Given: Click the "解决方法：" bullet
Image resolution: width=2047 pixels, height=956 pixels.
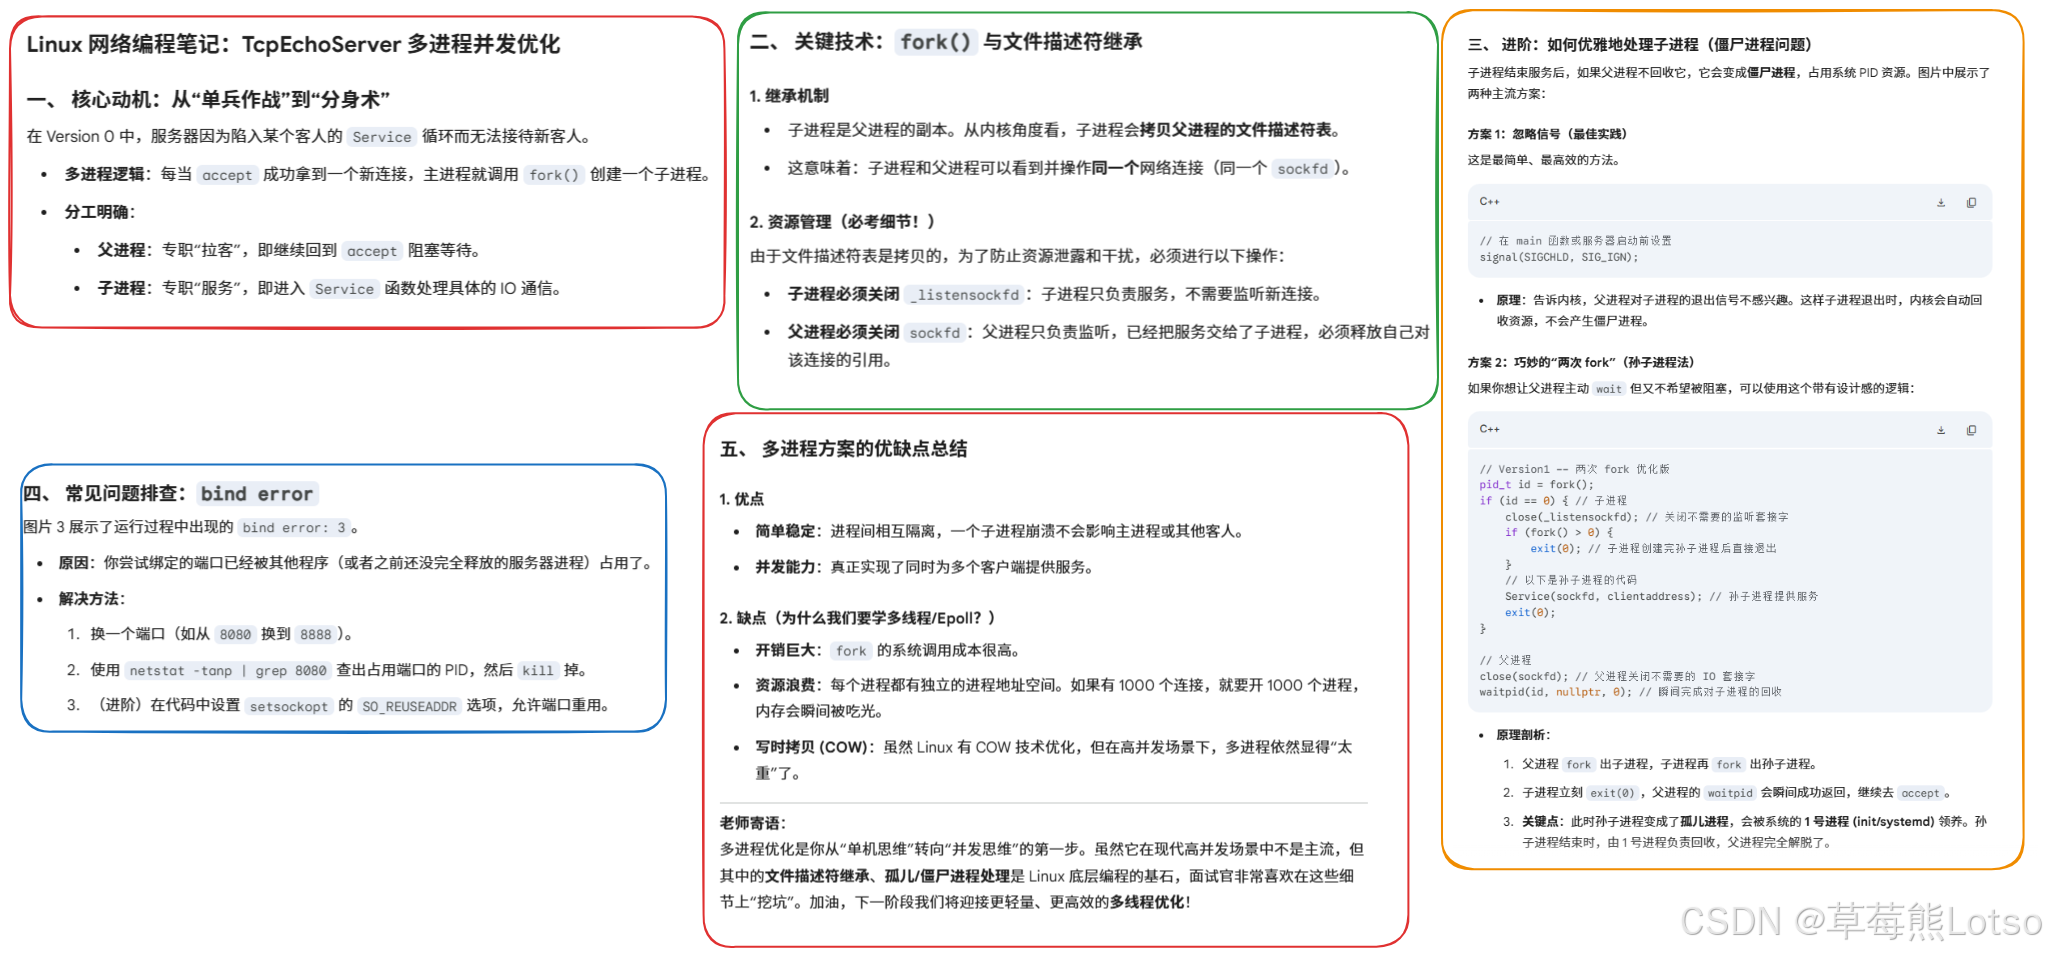Looking at the screenshot, I should pyautogui.click(x=92, y=599).
